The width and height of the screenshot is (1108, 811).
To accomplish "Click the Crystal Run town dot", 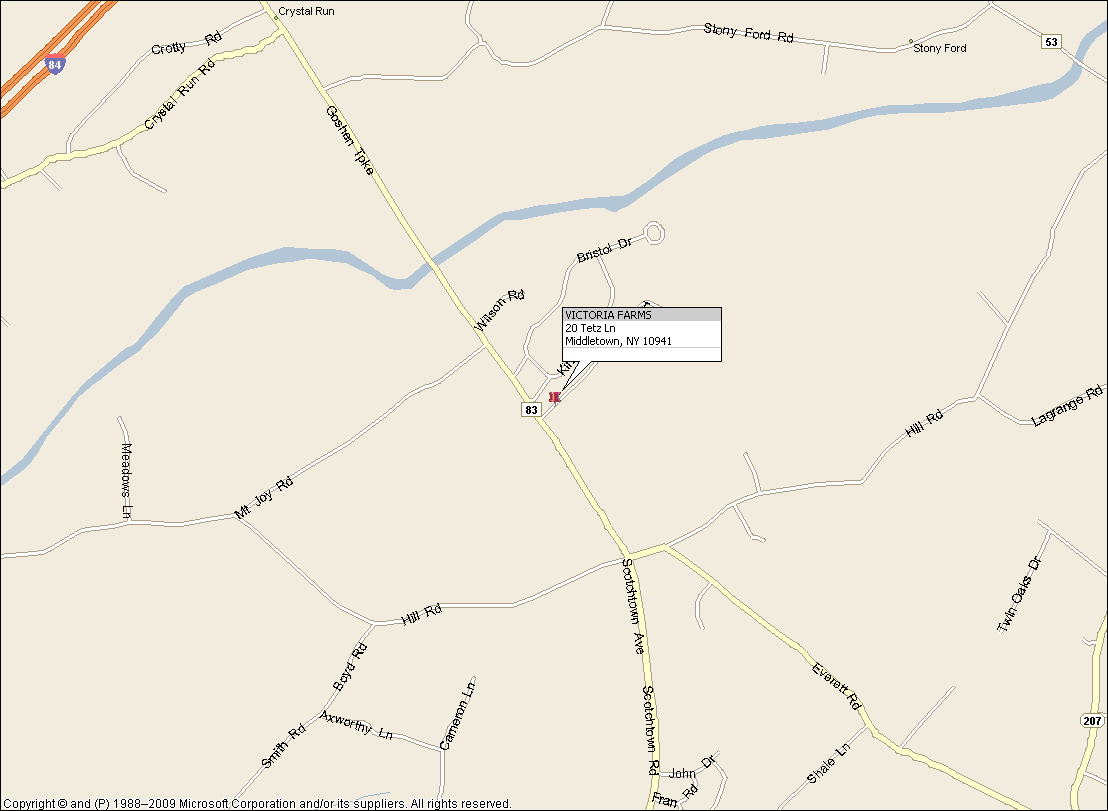I will [276, 18].
